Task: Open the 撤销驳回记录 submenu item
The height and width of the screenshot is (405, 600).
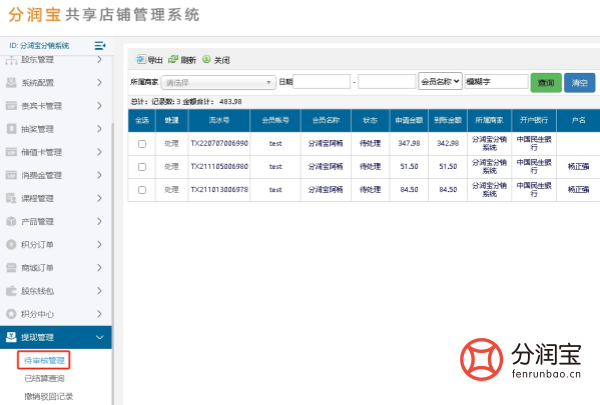Action: pos(49,396)
